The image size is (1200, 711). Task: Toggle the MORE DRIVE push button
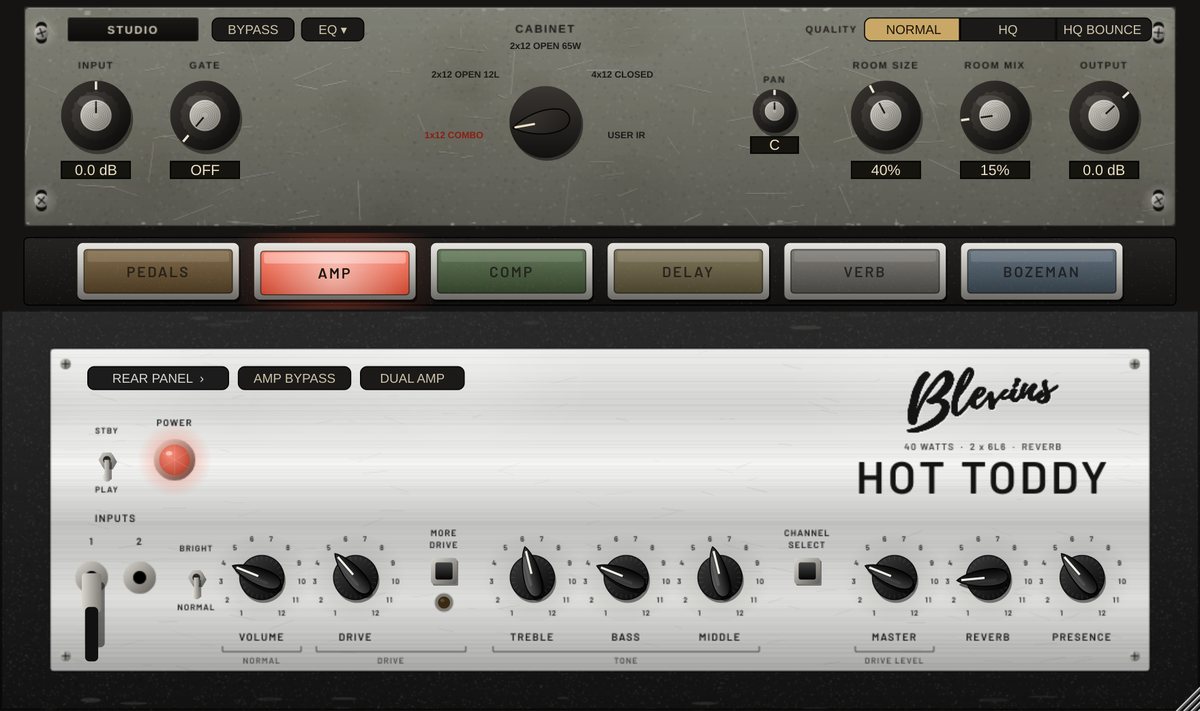(x=444, y=572)
